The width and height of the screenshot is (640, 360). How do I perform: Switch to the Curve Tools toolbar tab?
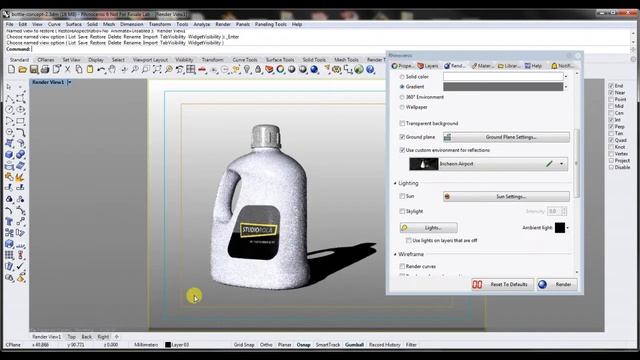point(245,60)
